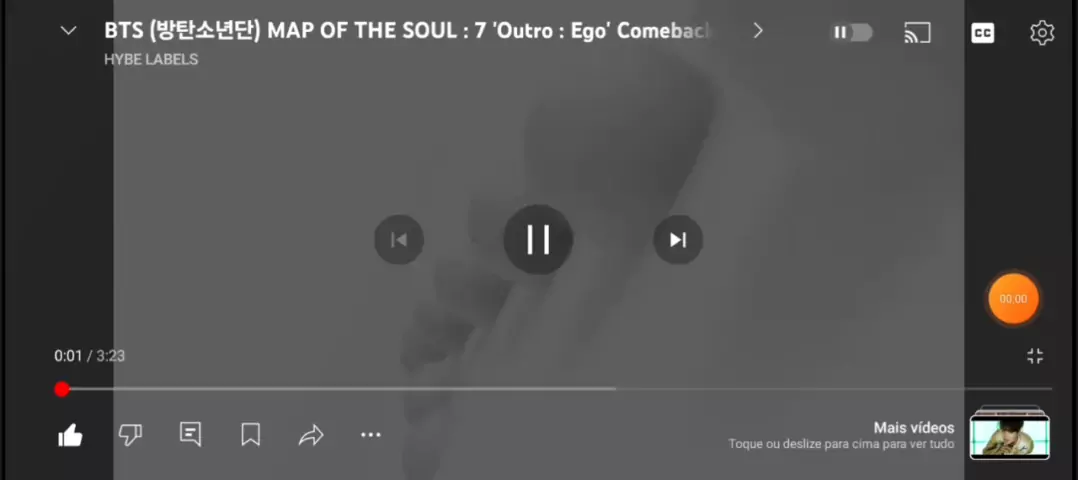Pause the video with the center button

click(x=538, y=239)
